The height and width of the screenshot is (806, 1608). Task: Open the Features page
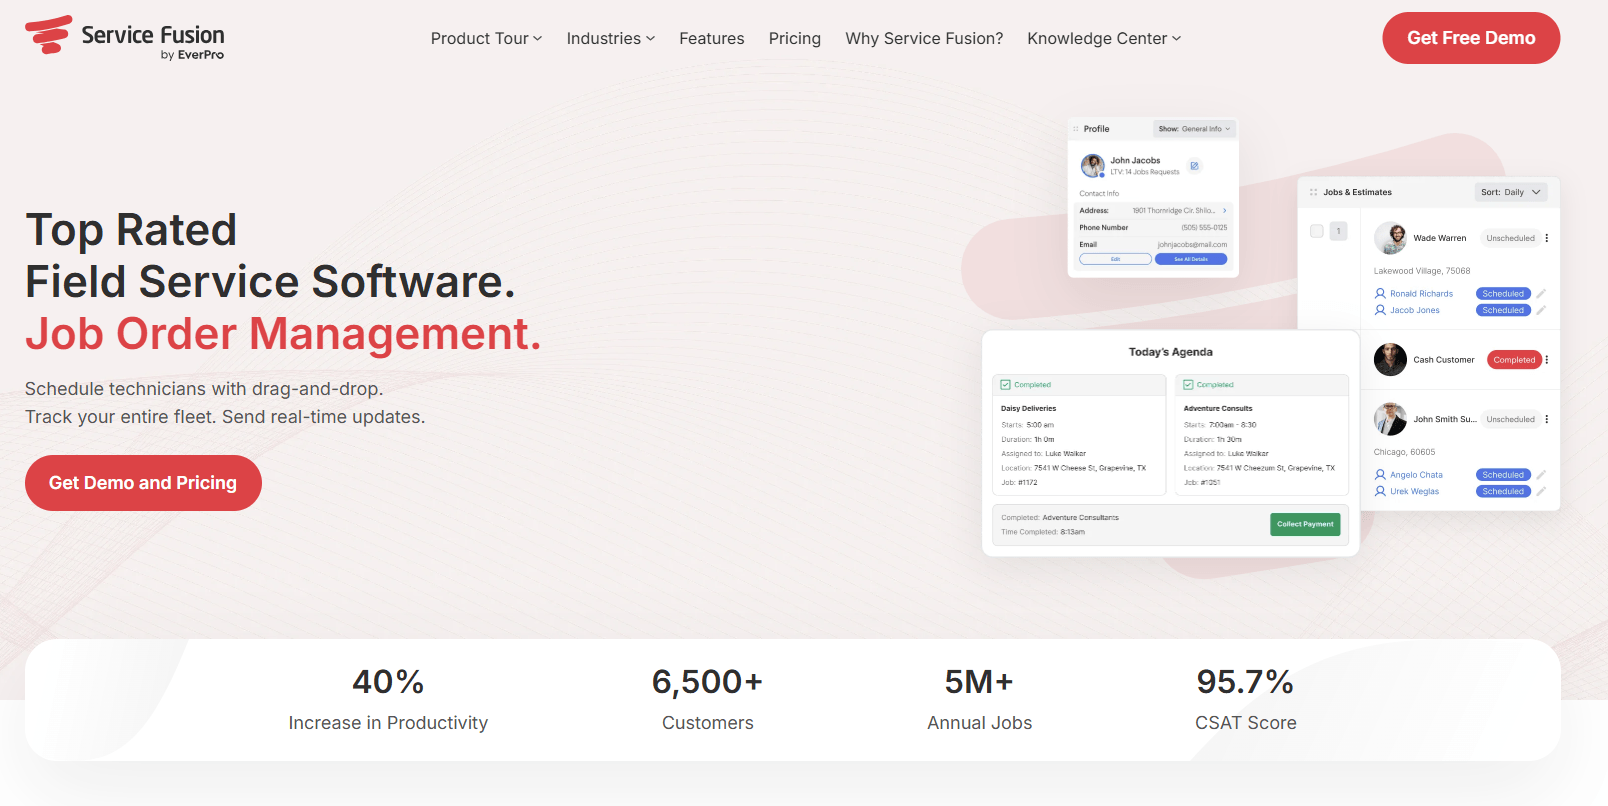point(712,38)
